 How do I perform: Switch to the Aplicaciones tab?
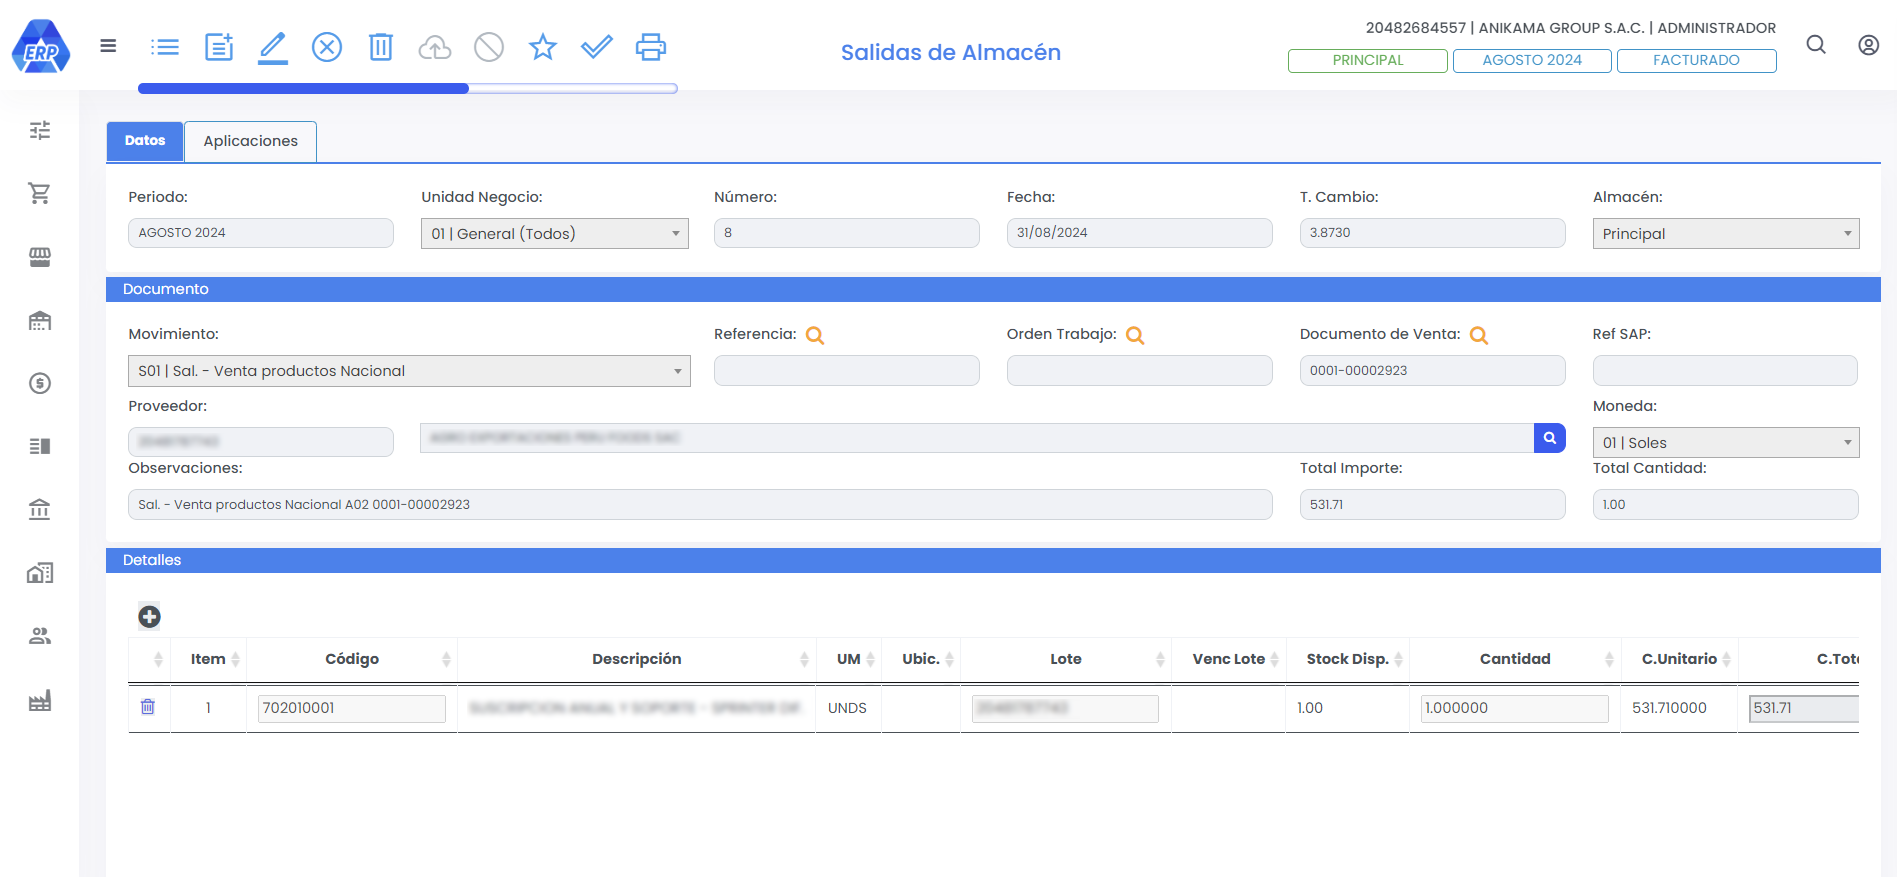tap(251, 141)
